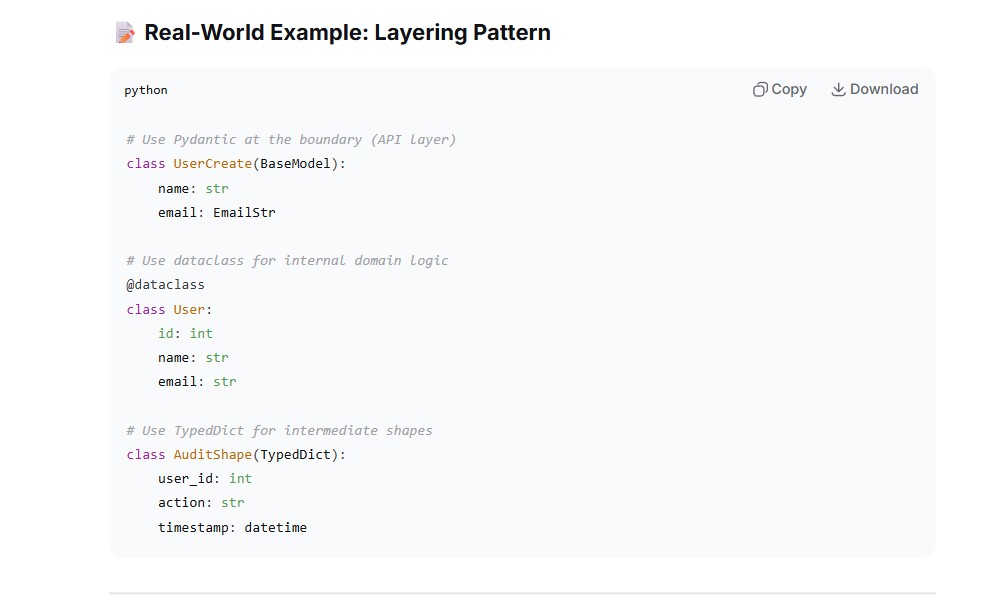Click the line 'action: str'

pyautogui.click(x=201, y=503)
